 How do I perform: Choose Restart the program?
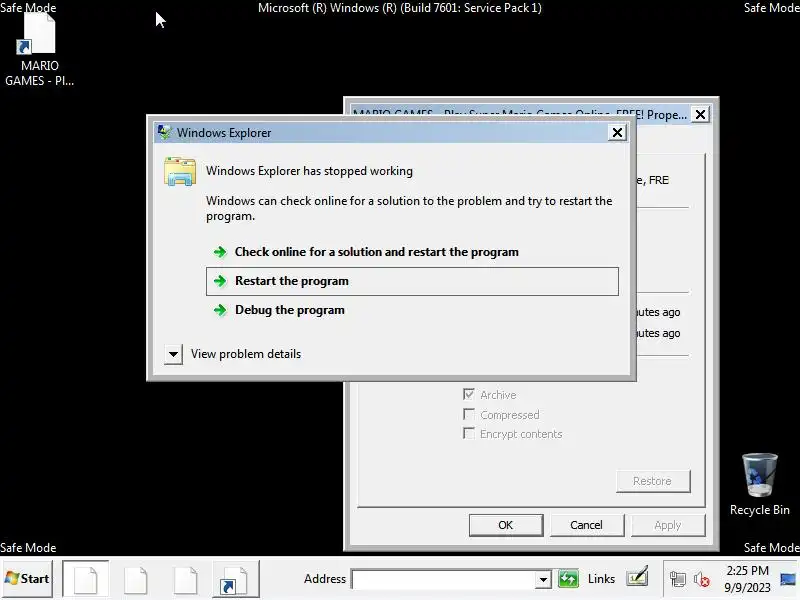(412, 281)
